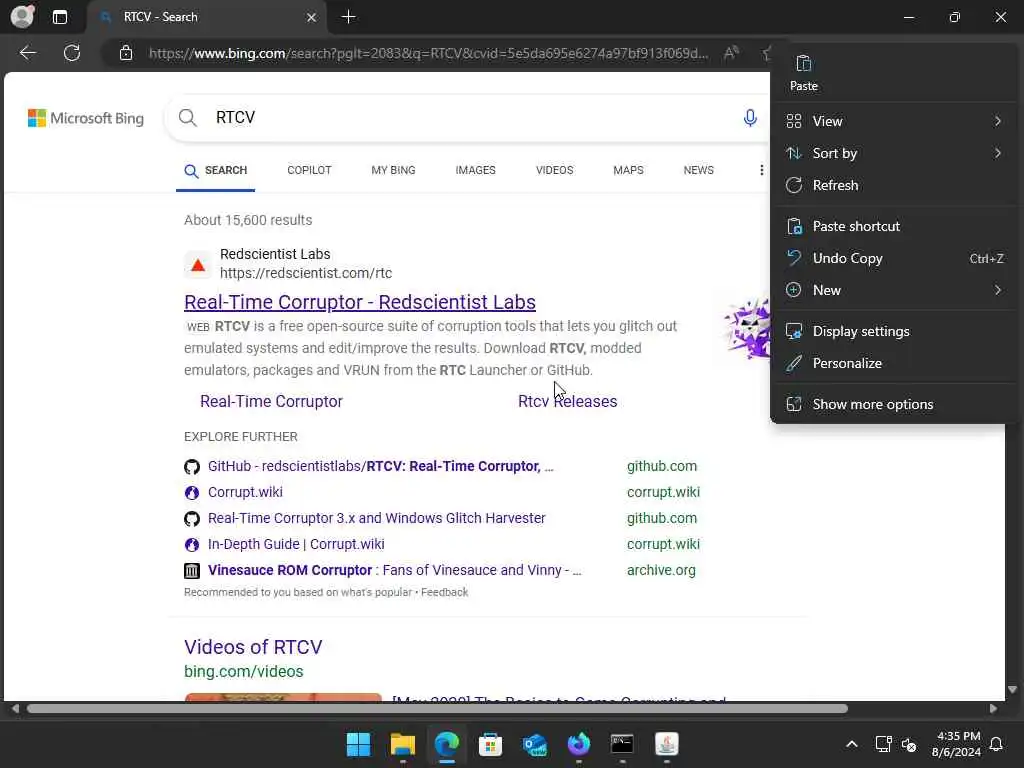Open Microsoft Store from the taskbar
Viewport: 1024px width, 768px height.
(x=490, y=744)
